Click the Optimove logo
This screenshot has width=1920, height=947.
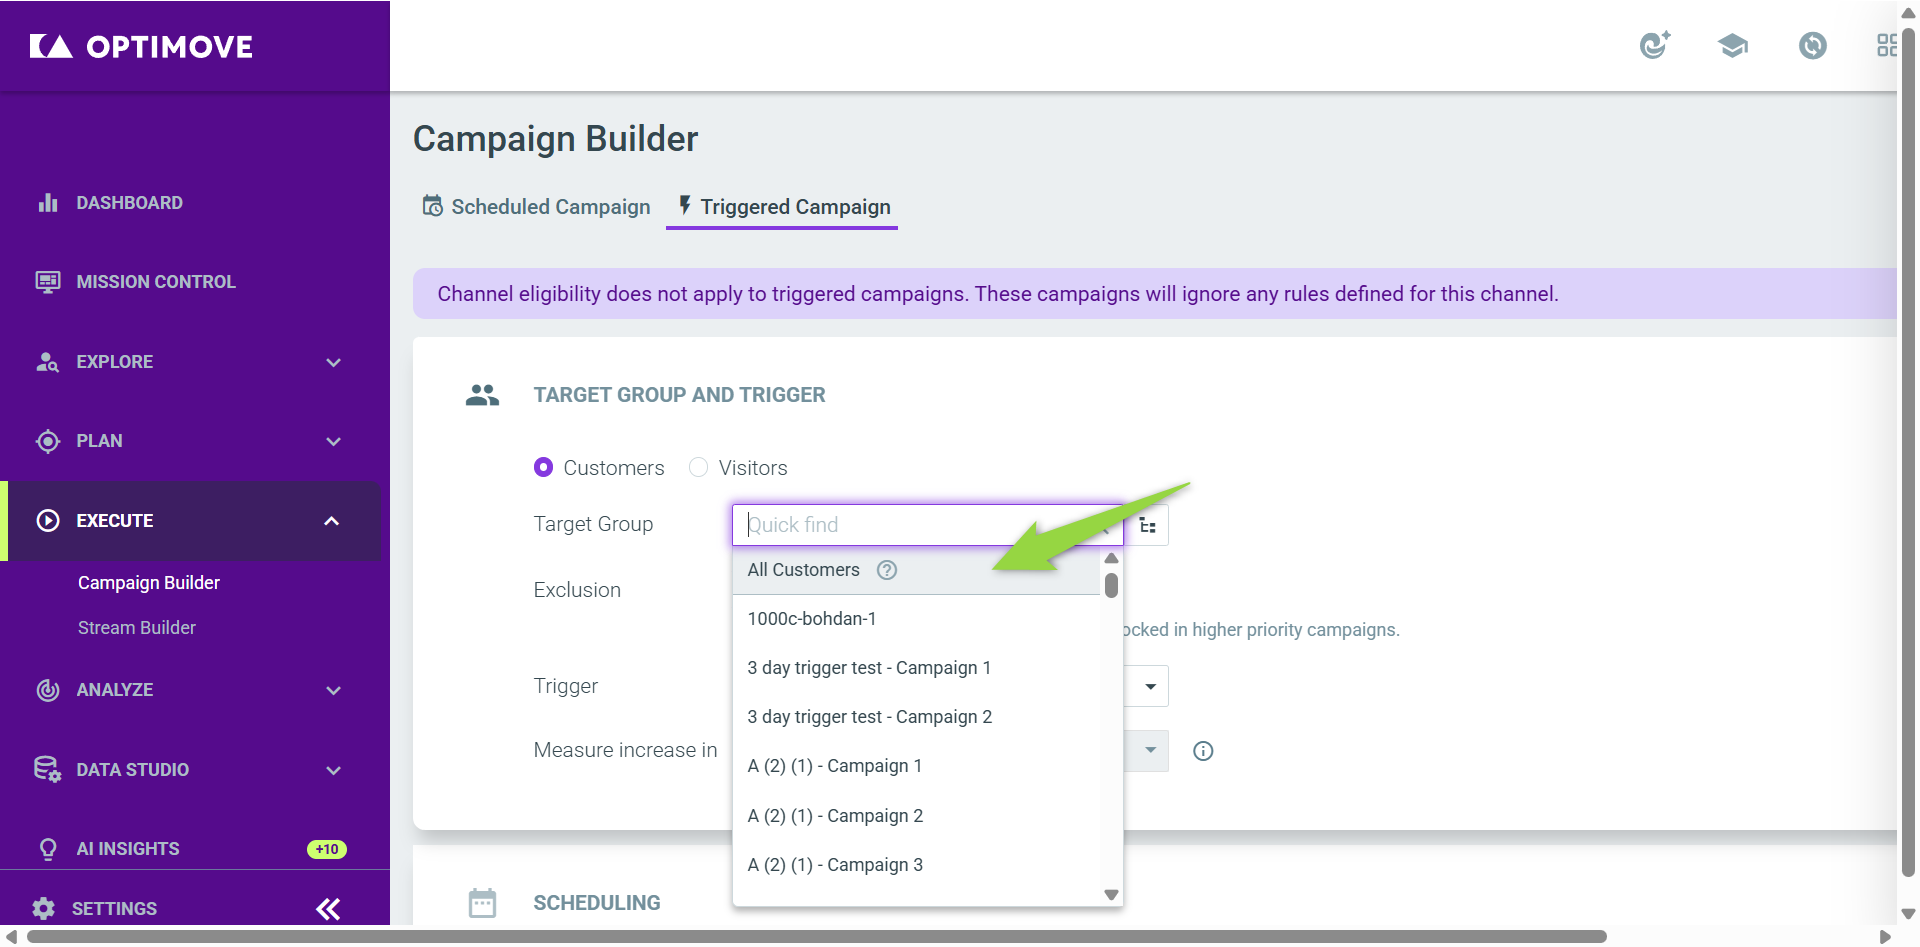click(141, 46)
